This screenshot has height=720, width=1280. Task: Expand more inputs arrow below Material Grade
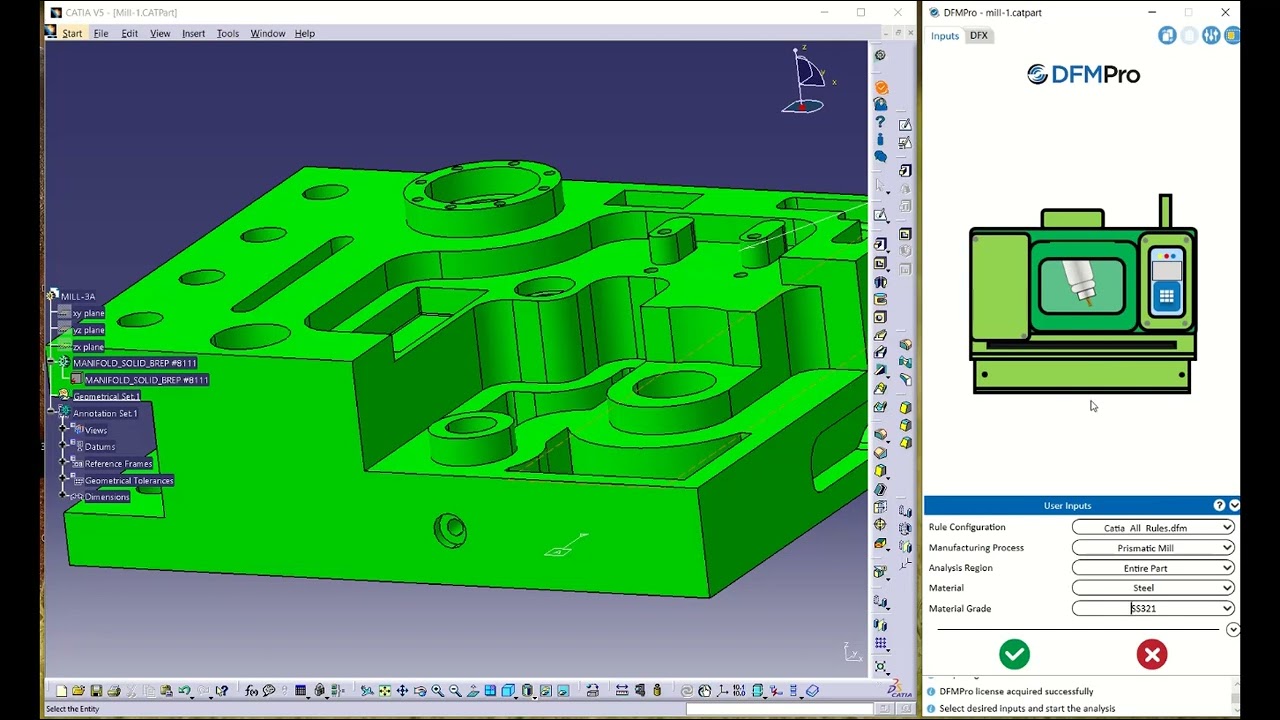[x=1233, y=629]
